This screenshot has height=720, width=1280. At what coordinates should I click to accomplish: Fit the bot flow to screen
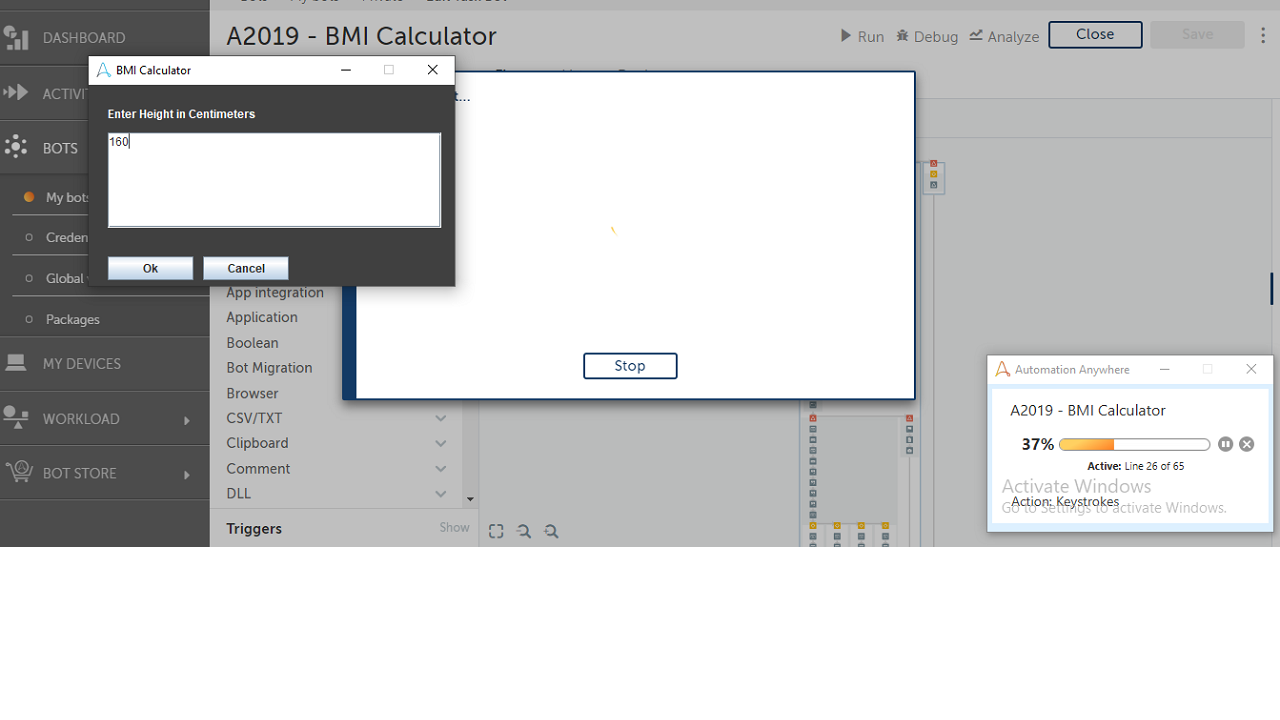tap(496, 531)
